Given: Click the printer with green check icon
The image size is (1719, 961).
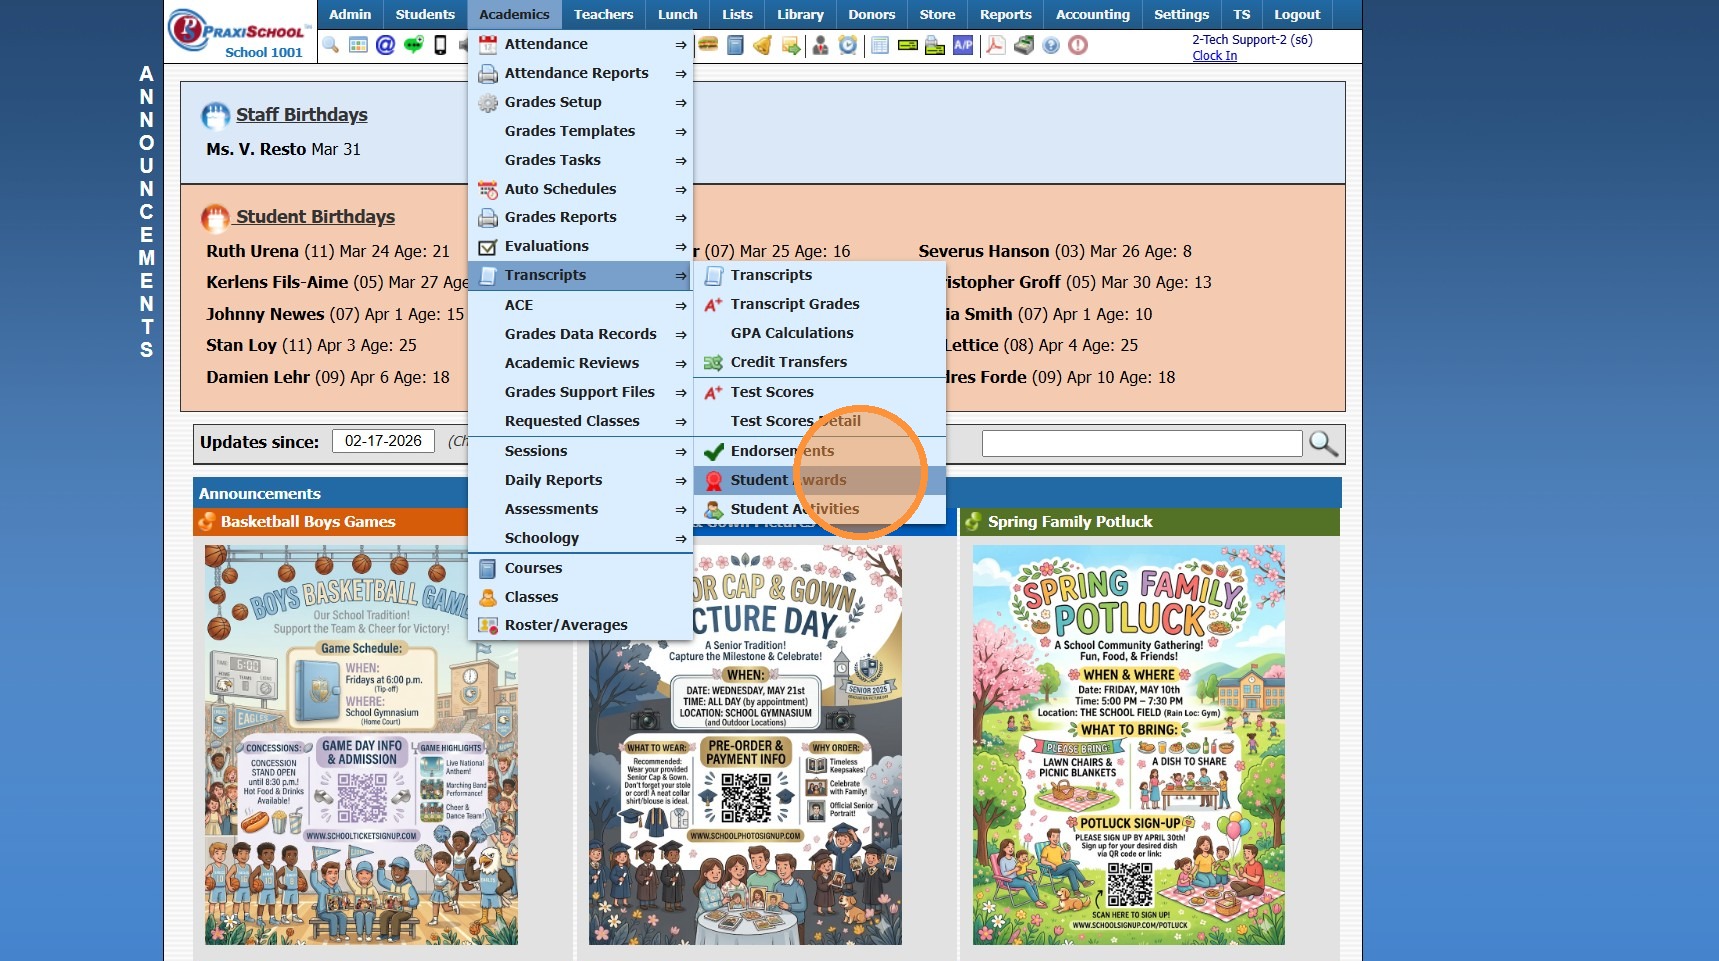Looking at the screenshot, I should tap(935, 45).
